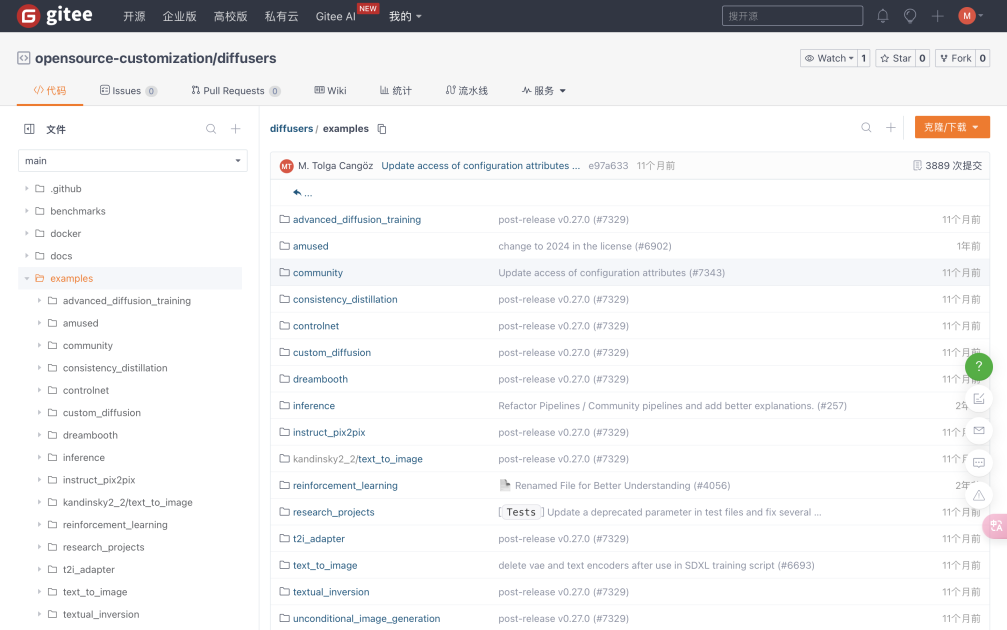Open the dreambooth folder in file list
The width and height of the screenshot is (1007, 630).
pos(320,379)
